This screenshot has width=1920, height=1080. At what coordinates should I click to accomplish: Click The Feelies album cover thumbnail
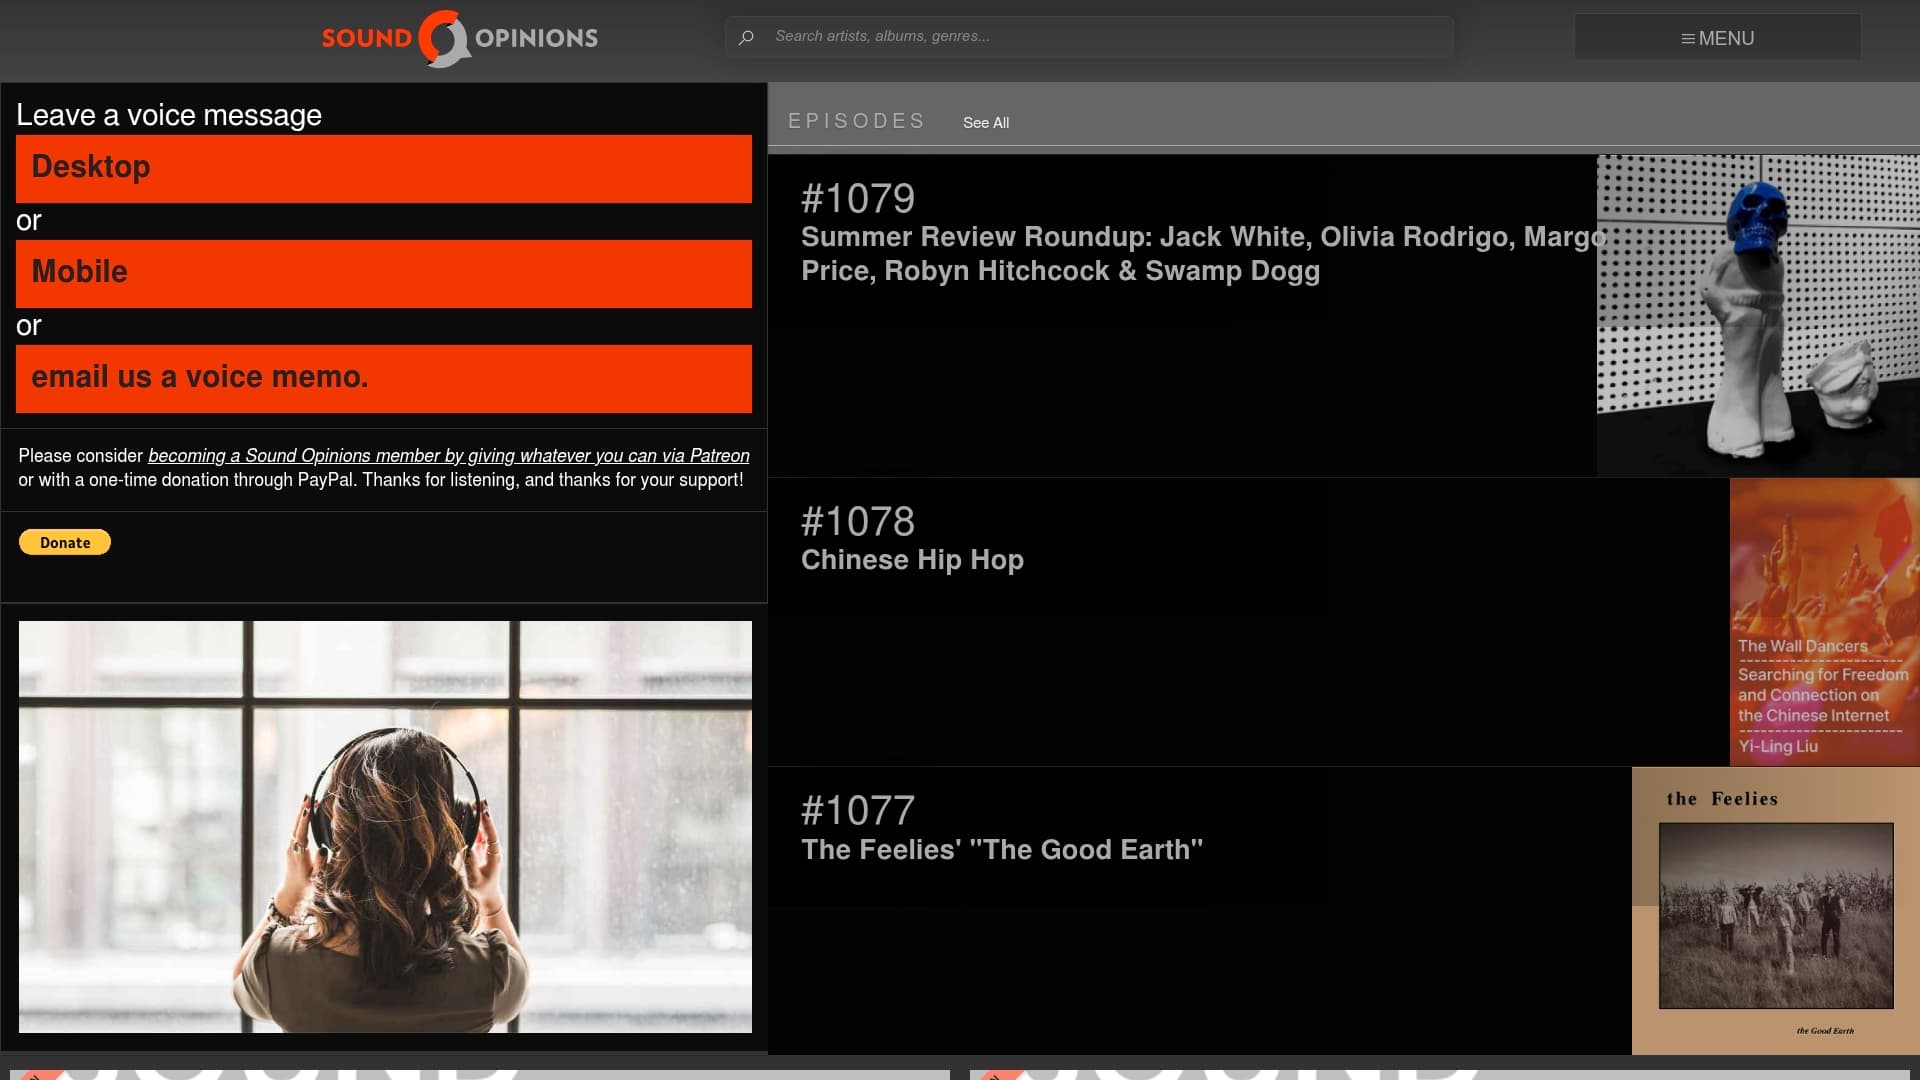pos(1776,911)
